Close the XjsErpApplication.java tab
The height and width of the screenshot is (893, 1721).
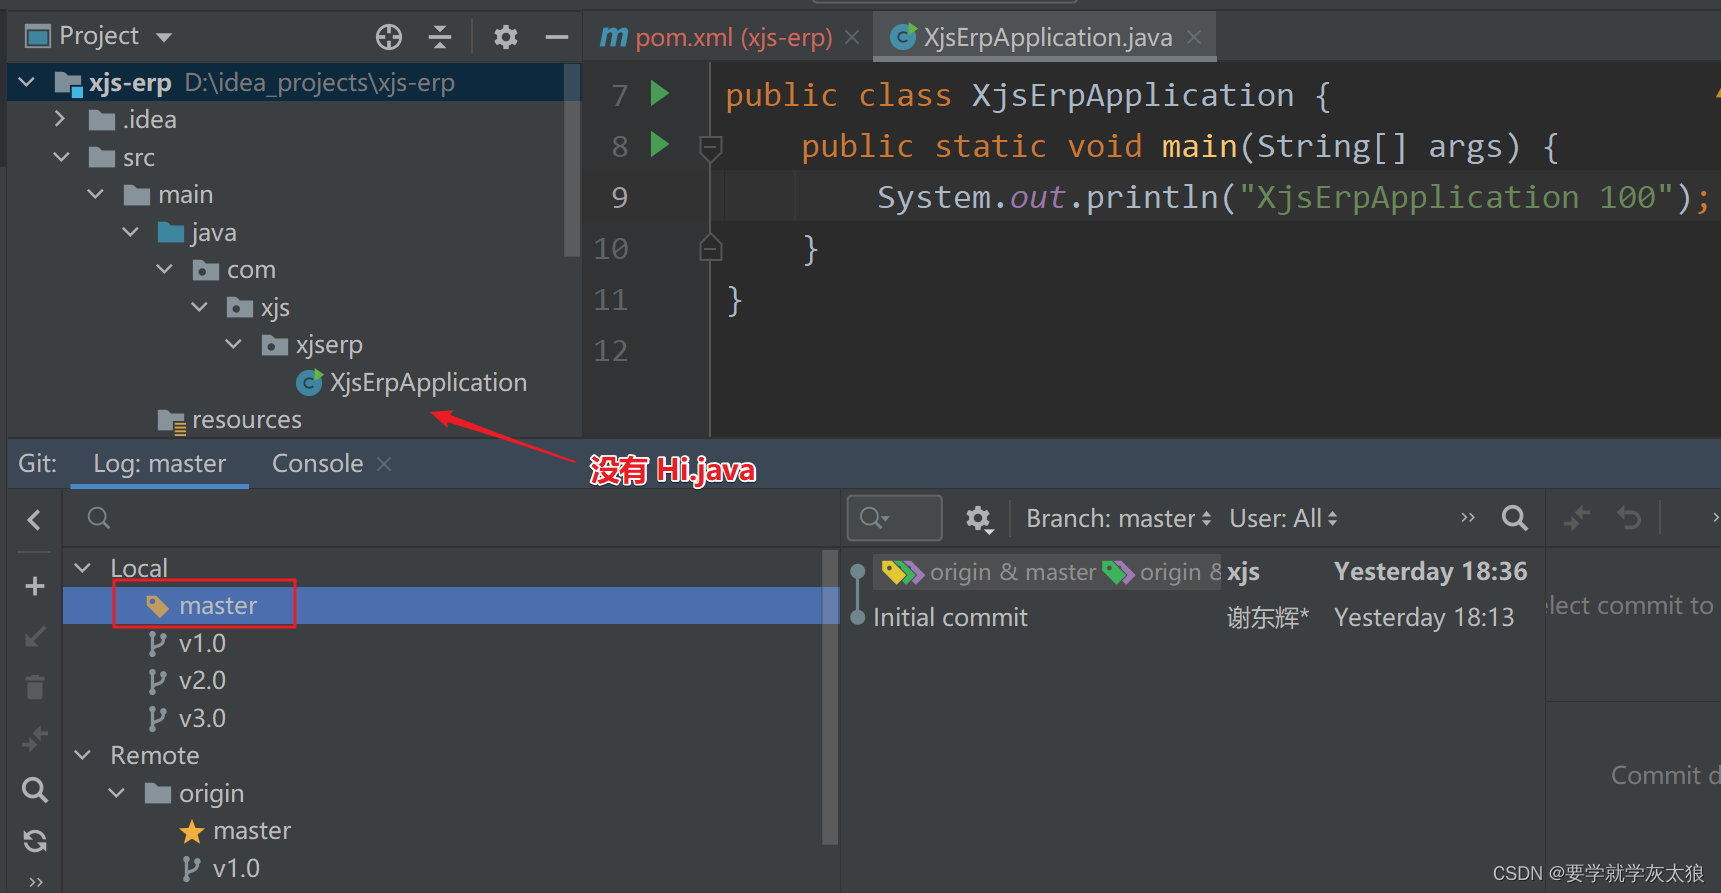click(x=1194, y=38)
